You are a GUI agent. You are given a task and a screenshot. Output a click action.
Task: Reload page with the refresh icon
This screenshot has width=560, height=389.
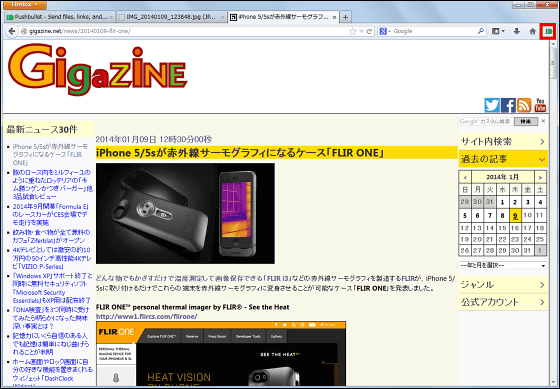(369, 31)
